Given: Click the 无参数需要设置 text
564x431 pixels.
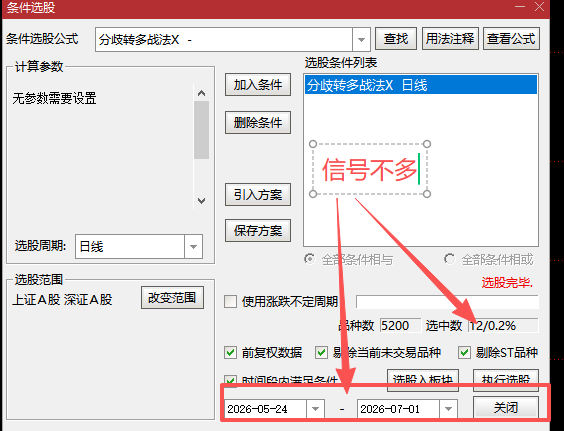Looking at the screenshot, I should tap(54, 98).
